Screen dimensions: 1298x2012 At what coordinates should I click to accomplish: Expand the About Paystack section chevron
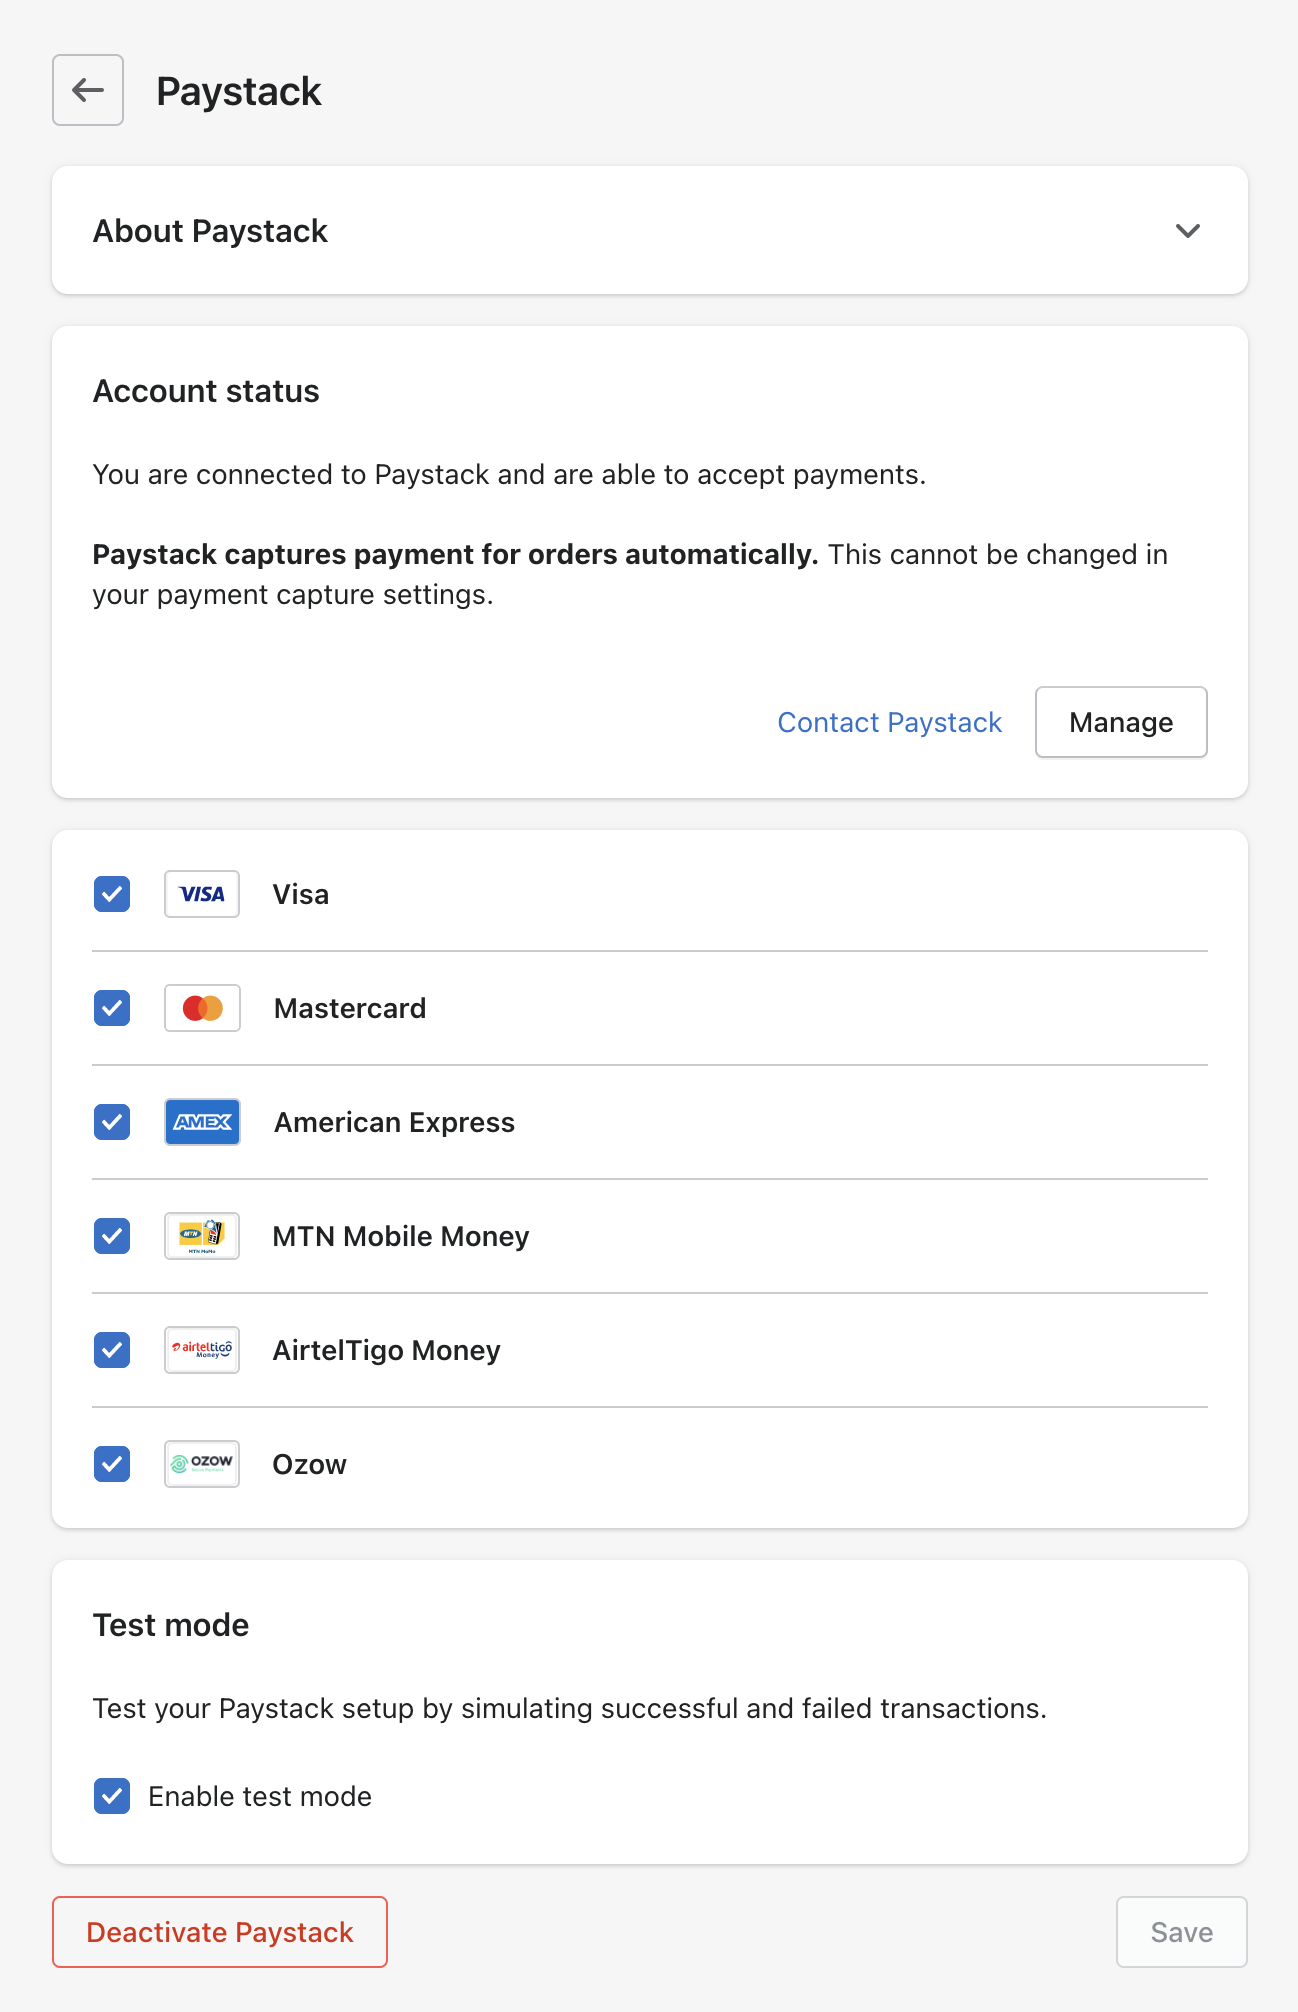(1187, 231)
